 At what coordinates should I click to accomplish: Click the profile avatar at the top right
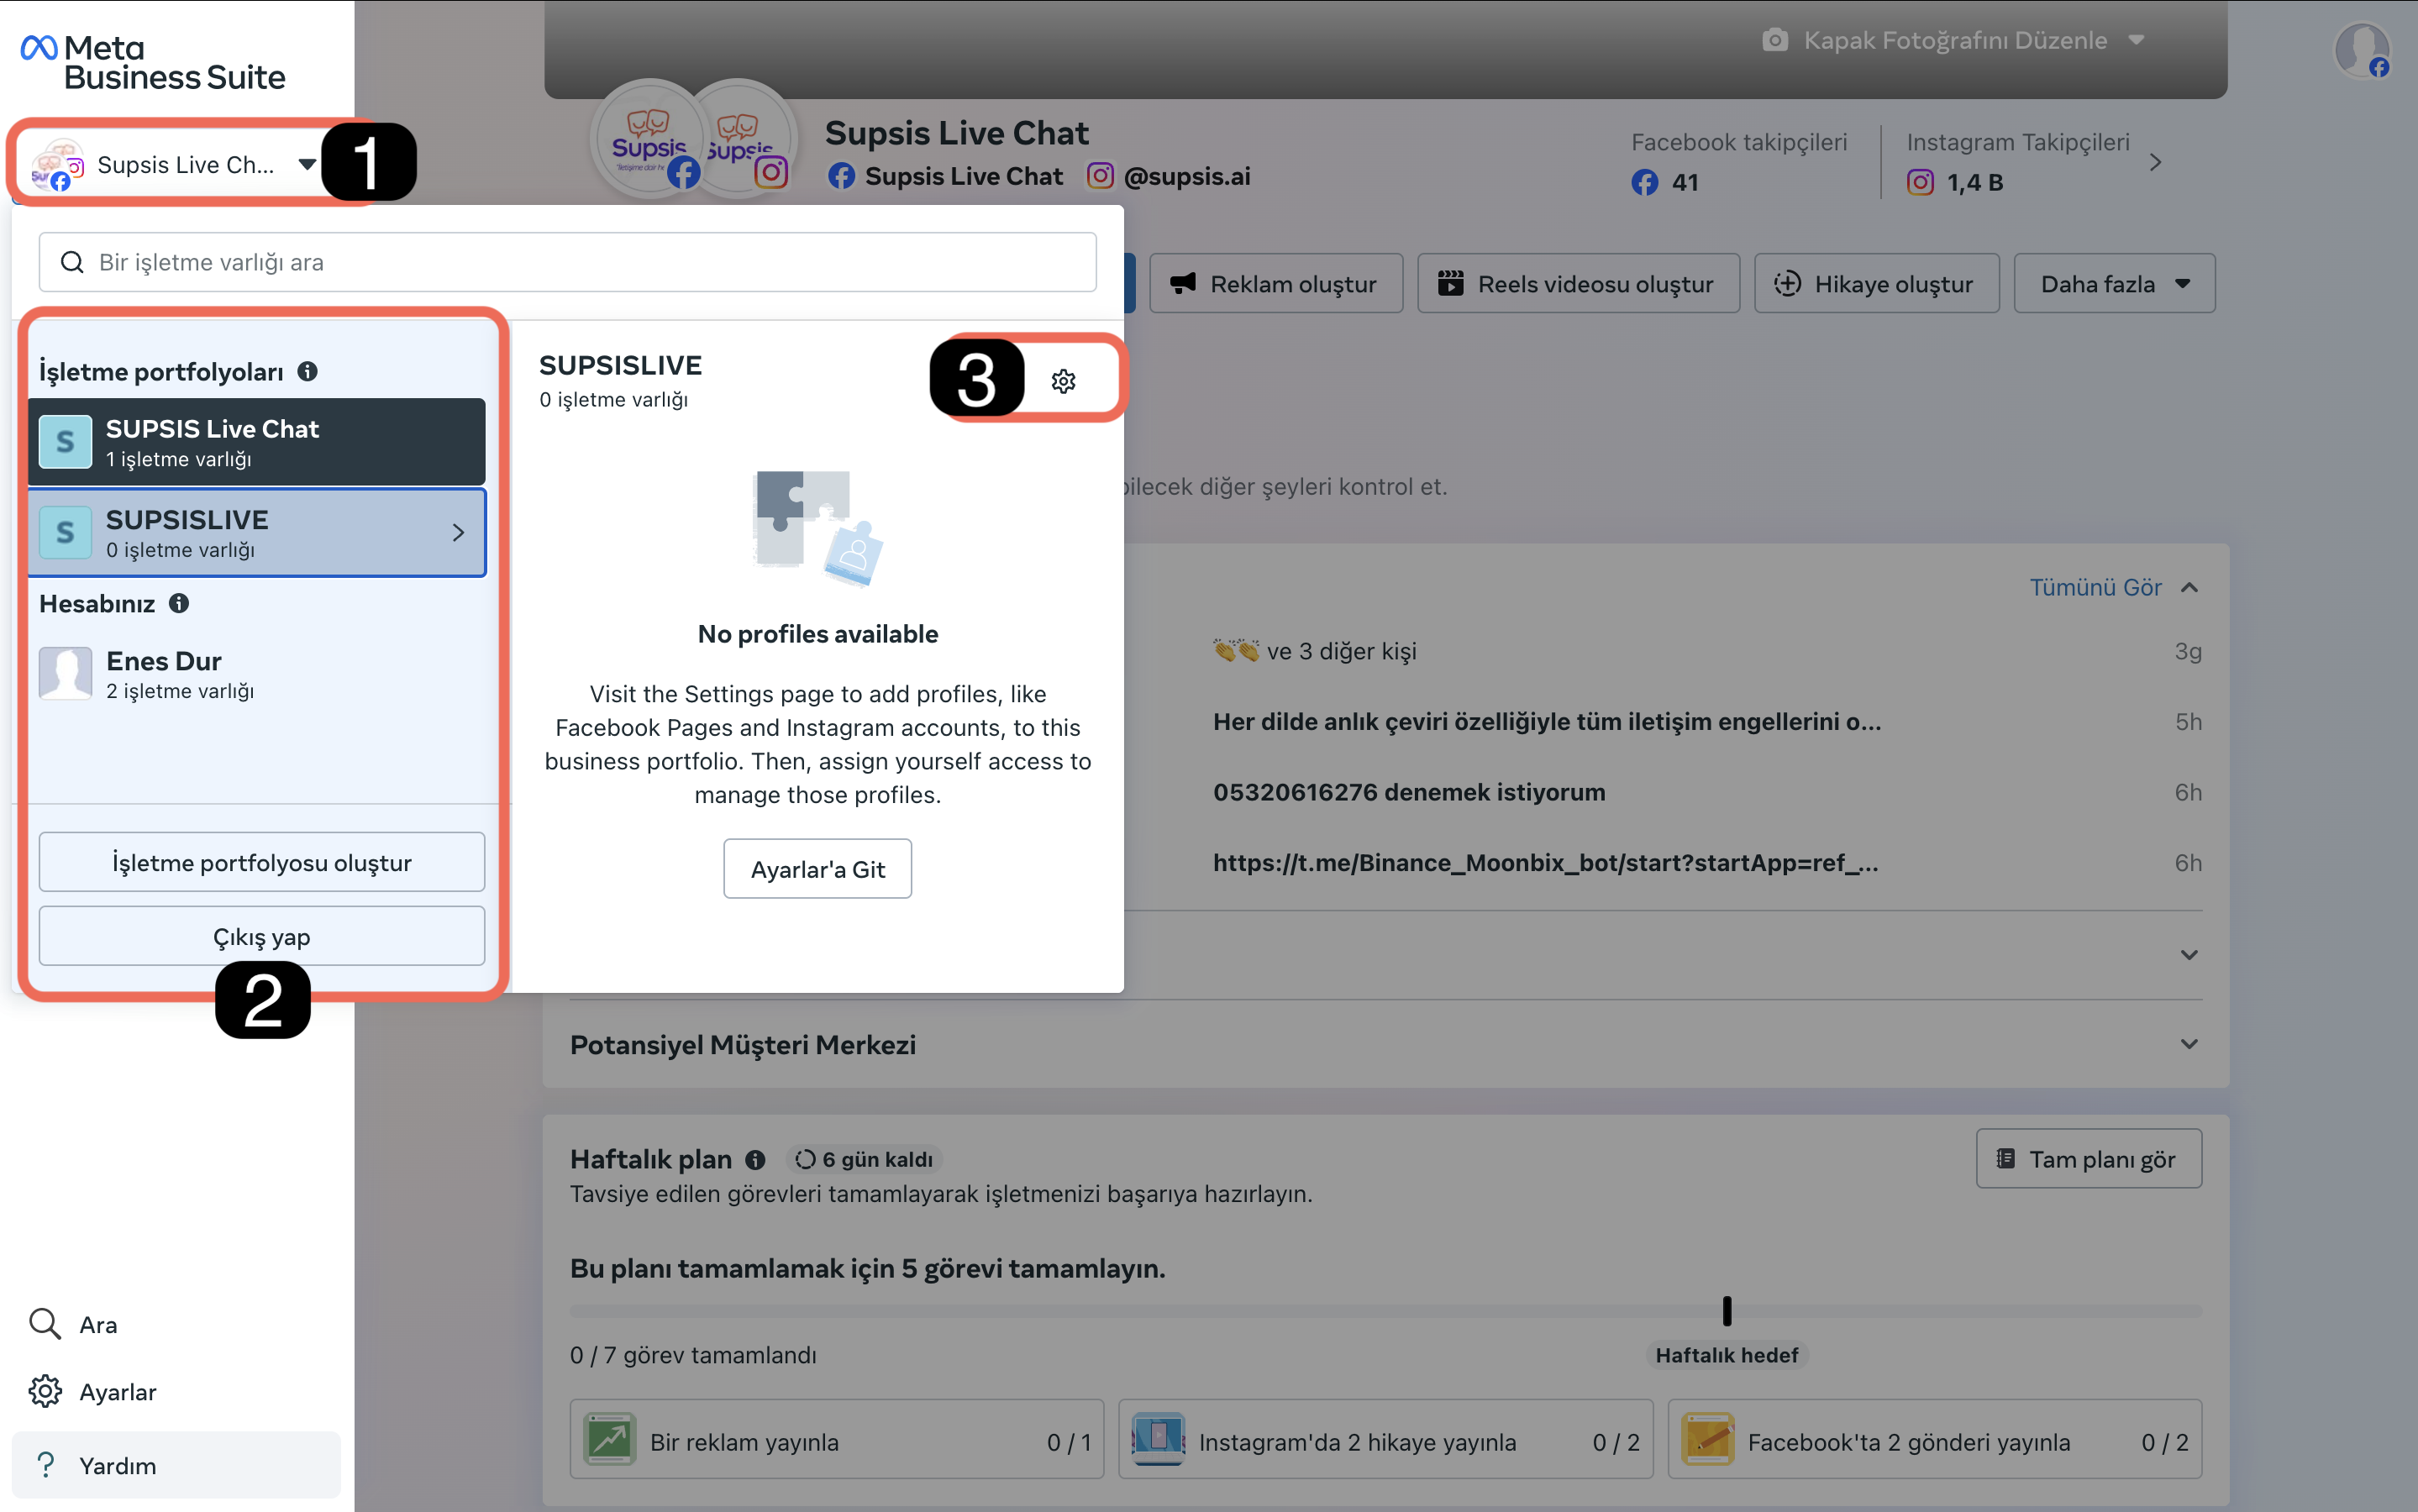[x=2362, y=50]
